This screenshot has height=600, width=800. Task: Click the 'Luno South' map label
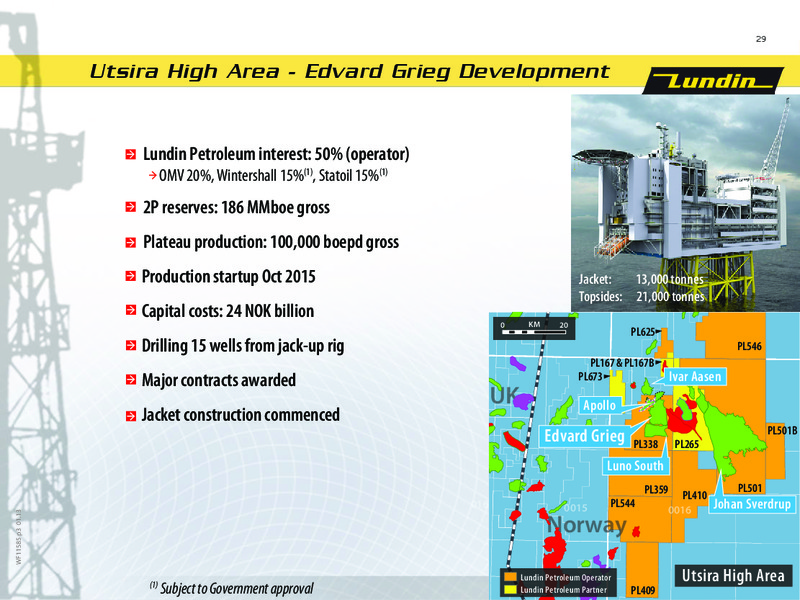coord(635,466)
